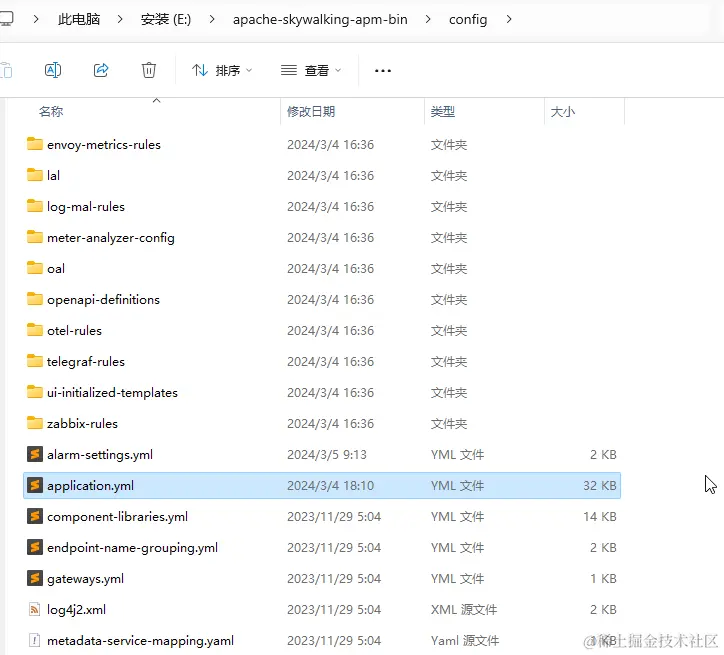The height and width of the screenshot is (655, 724).
Task: Select the oal folder icon
Action: [x=35, y=268]
